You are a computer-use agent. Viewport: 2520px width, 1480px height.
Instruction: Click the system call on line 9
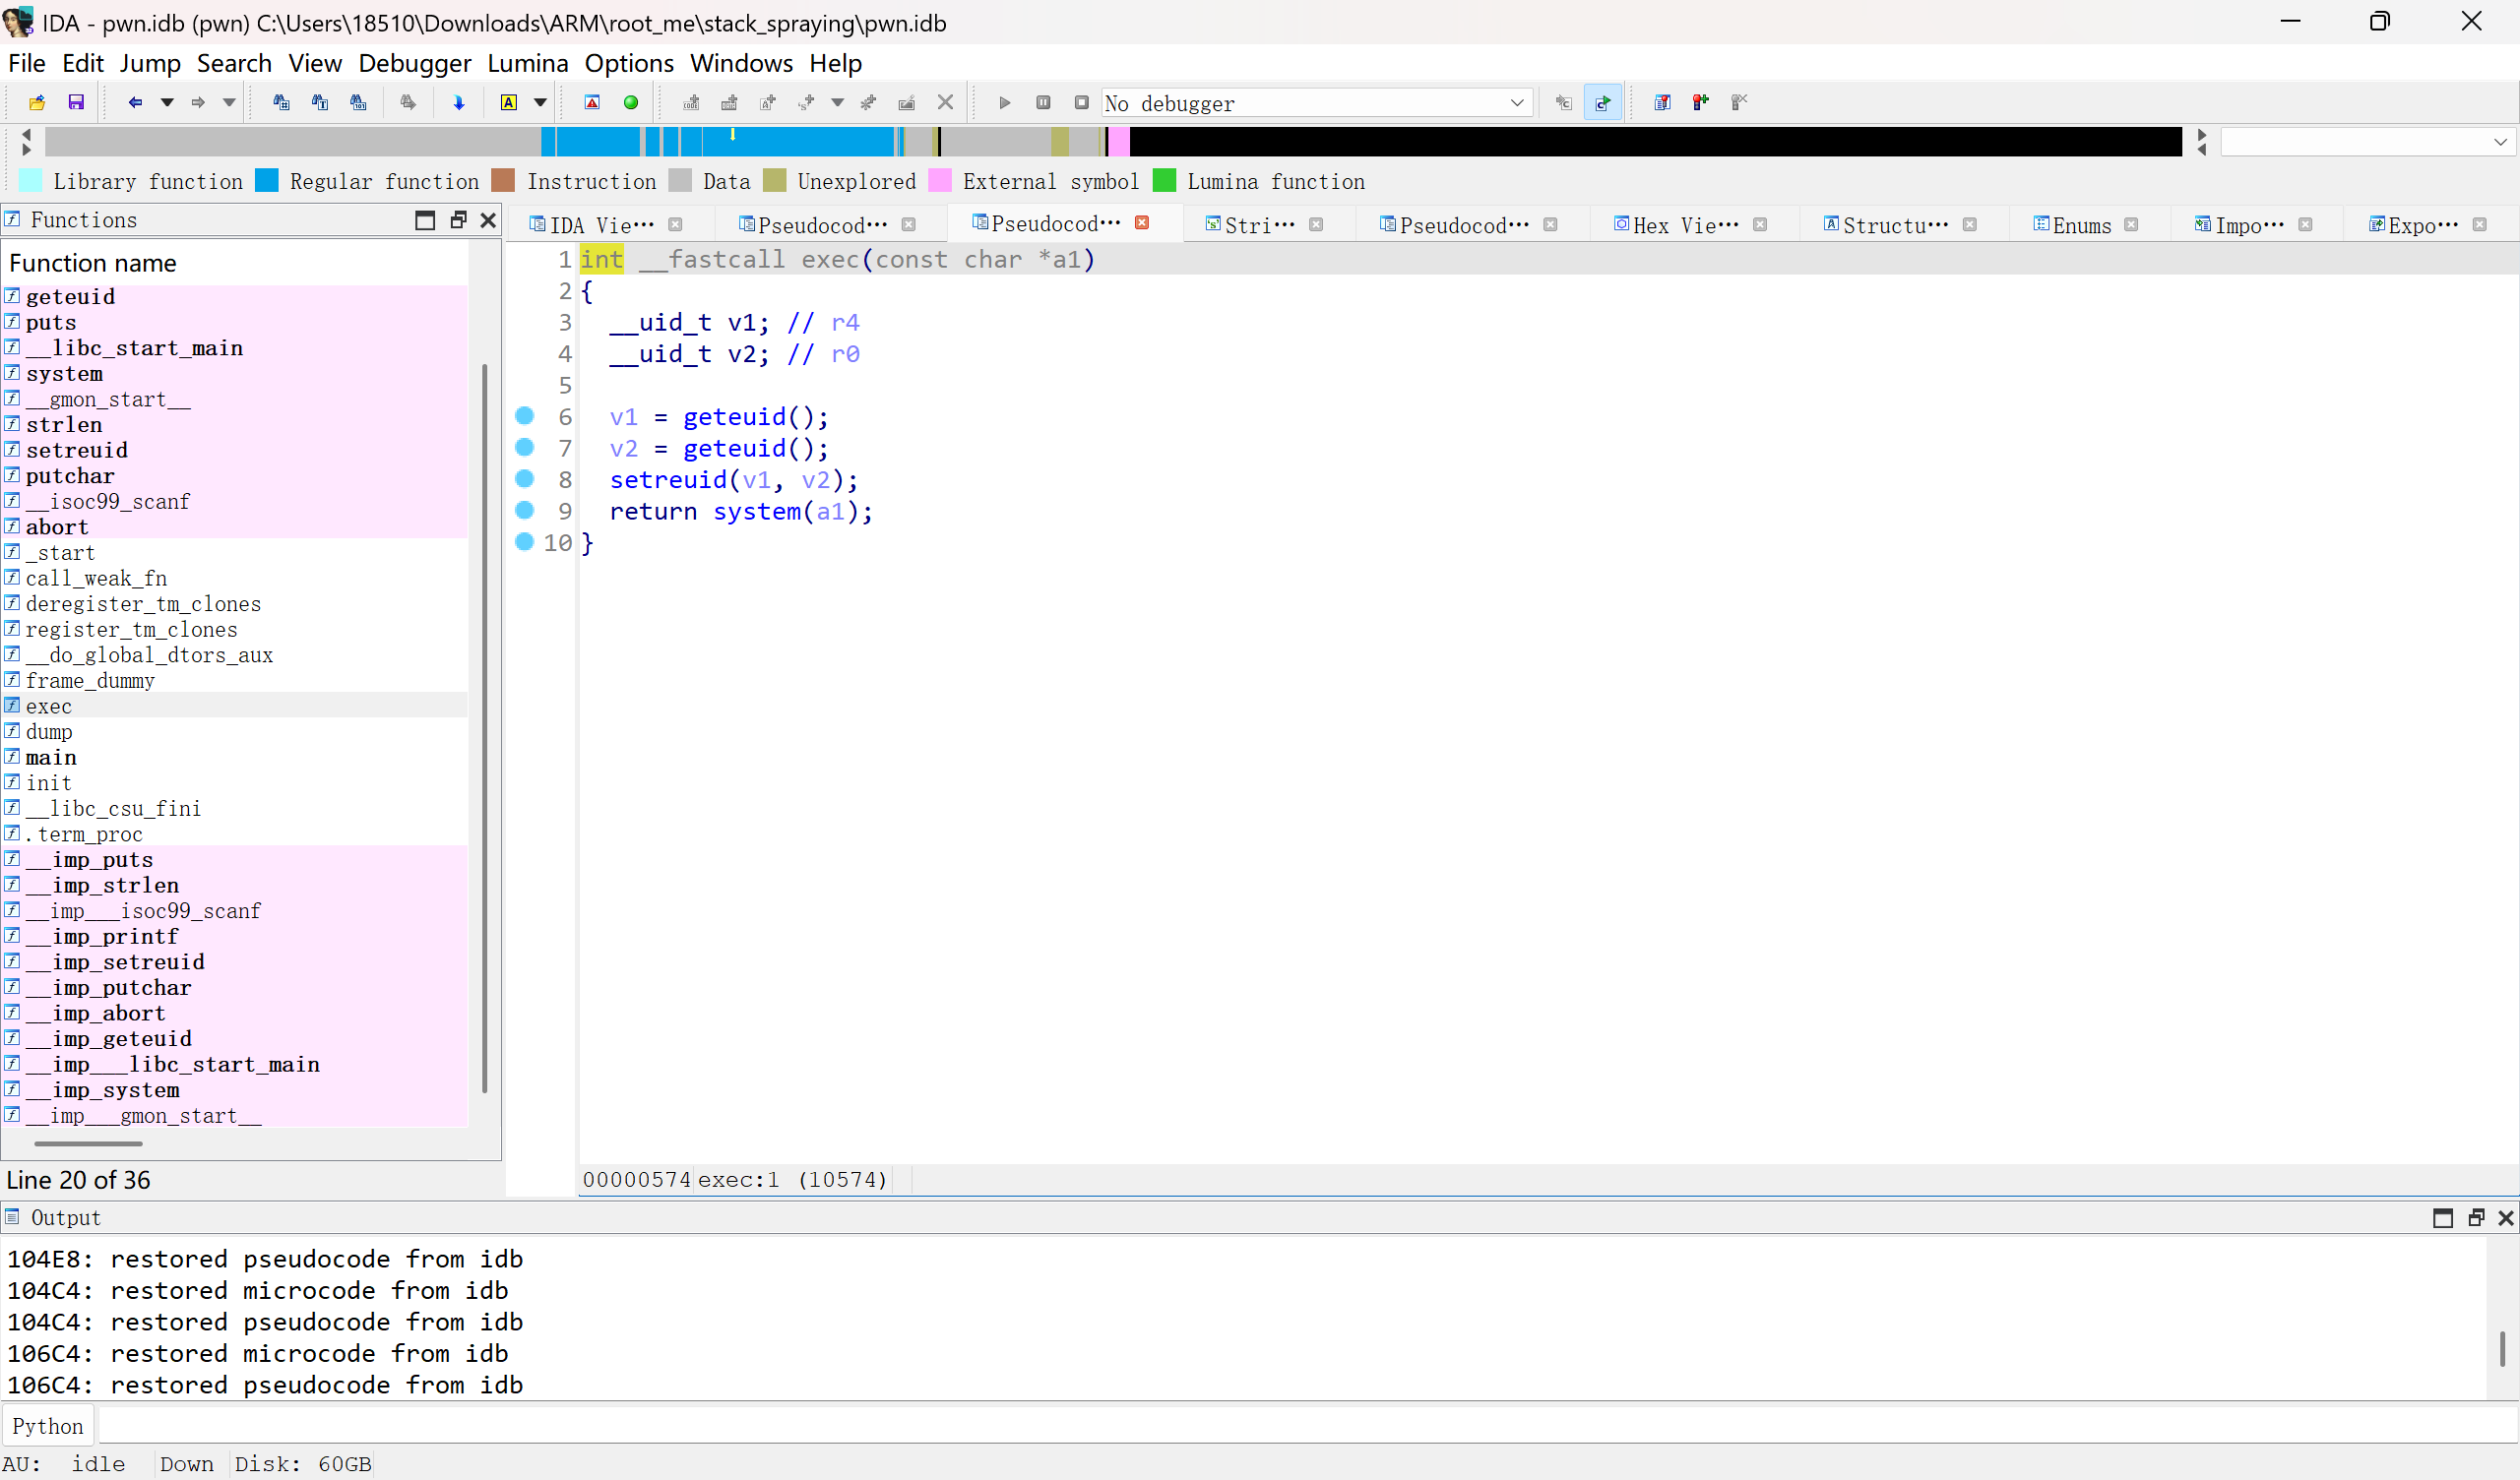tap(756, 511)
